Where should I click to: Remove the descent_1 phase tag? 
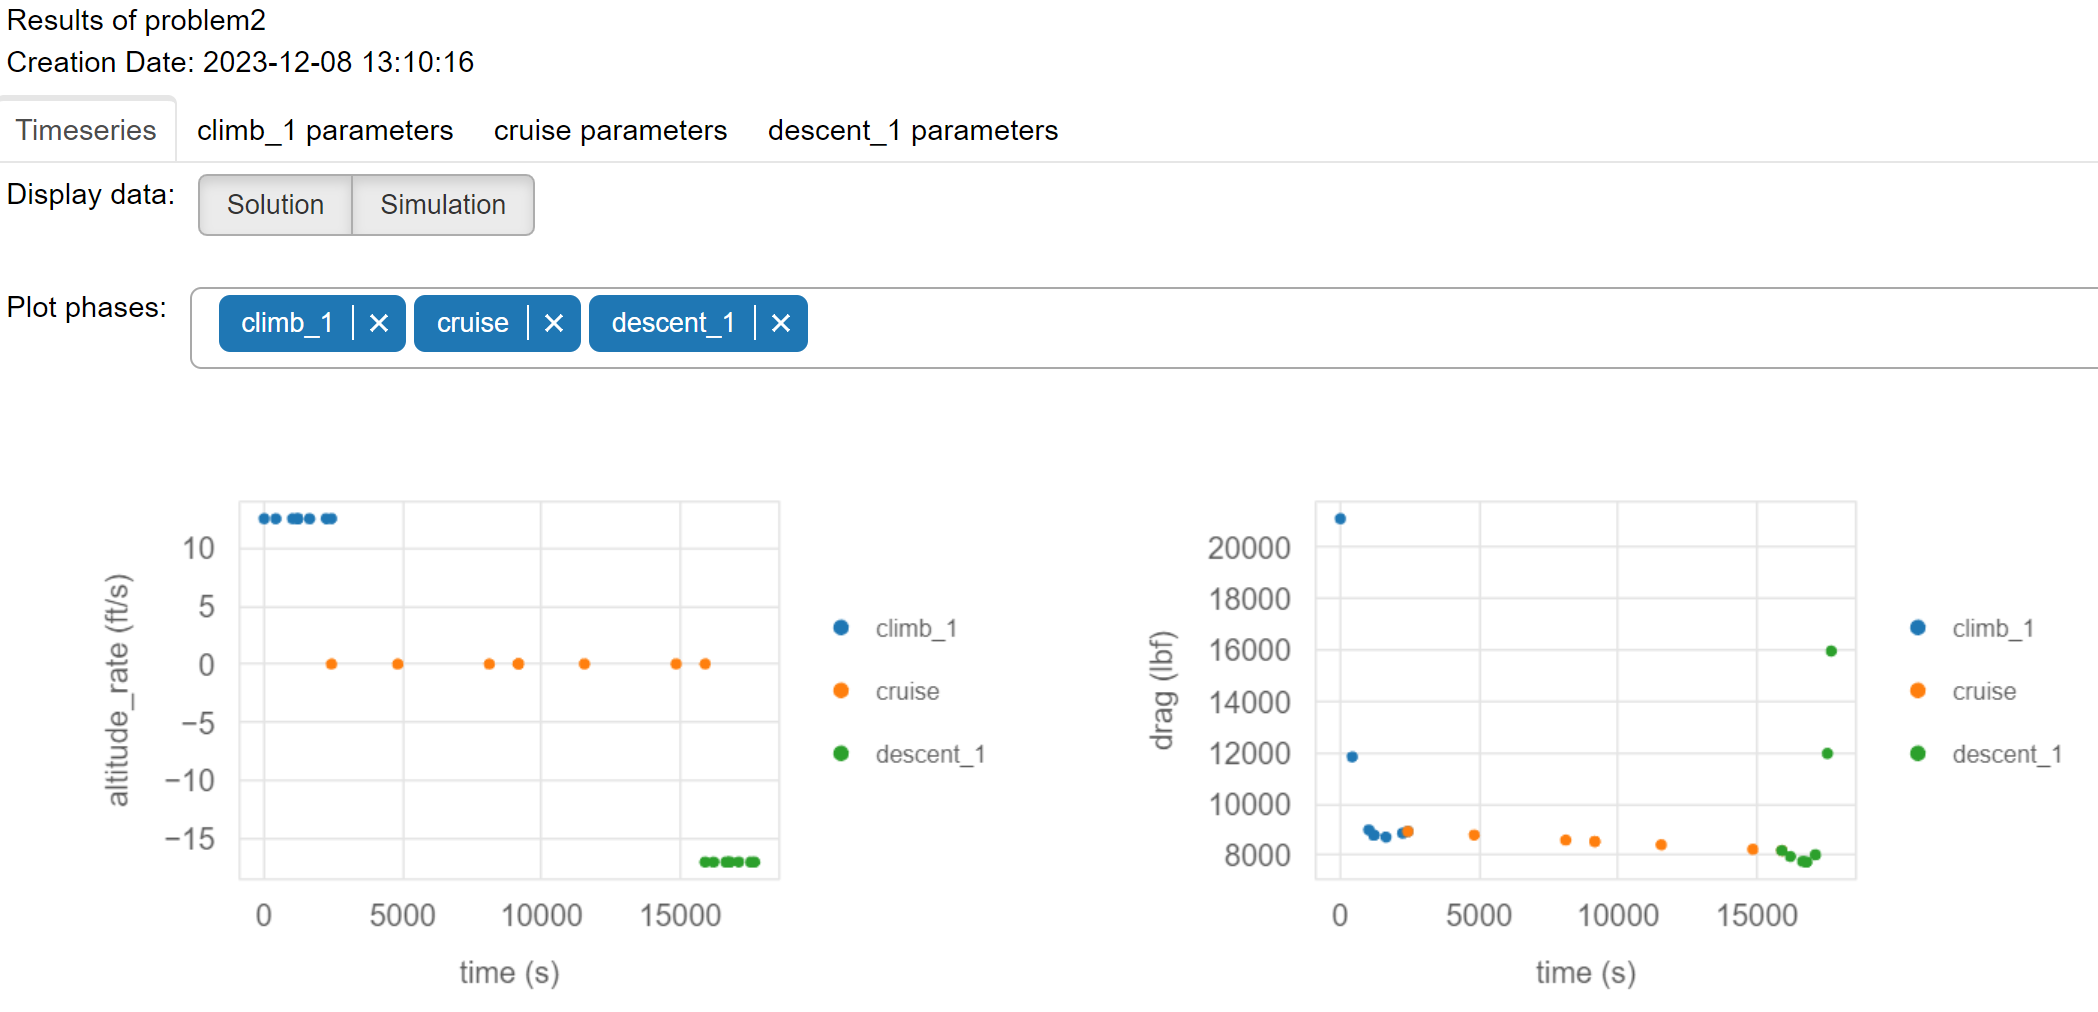click(781, 323)
